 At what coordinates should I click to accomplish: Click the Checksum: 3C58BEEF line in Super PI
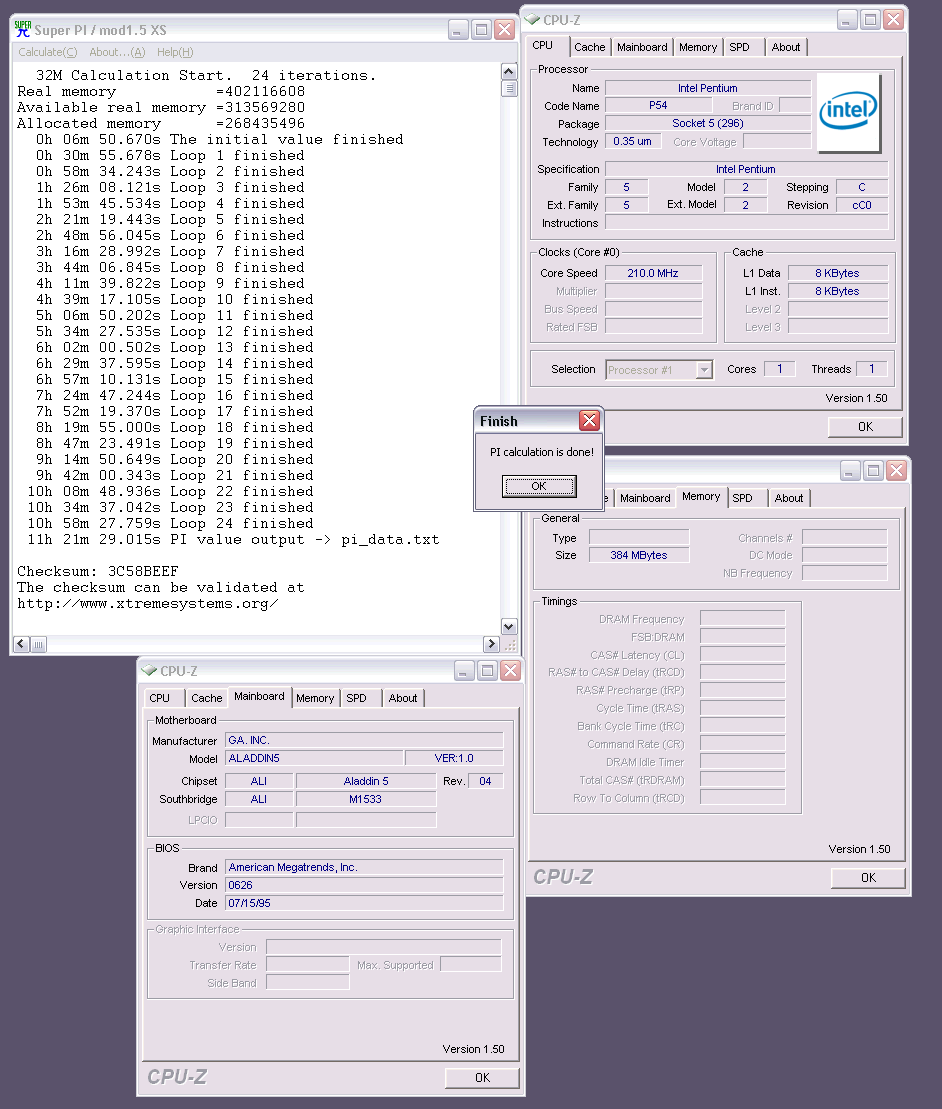[x=98, y=571]
